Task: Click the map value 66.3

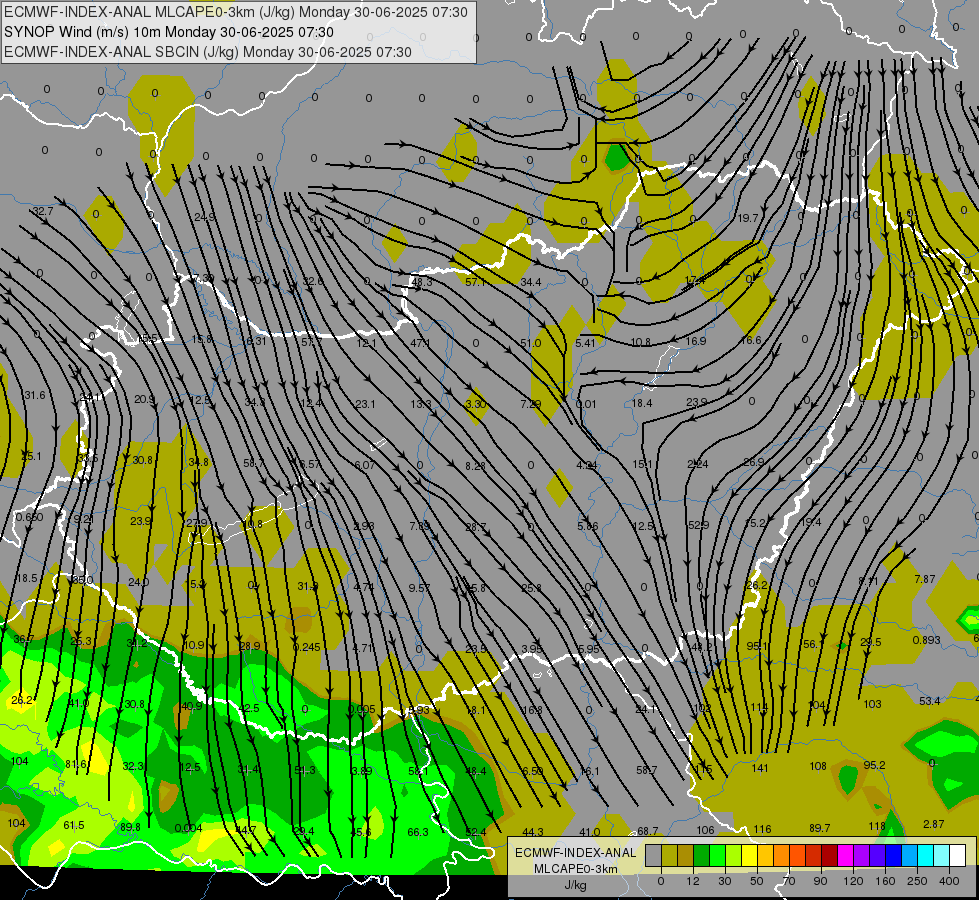Action: (x=418, y=832)
